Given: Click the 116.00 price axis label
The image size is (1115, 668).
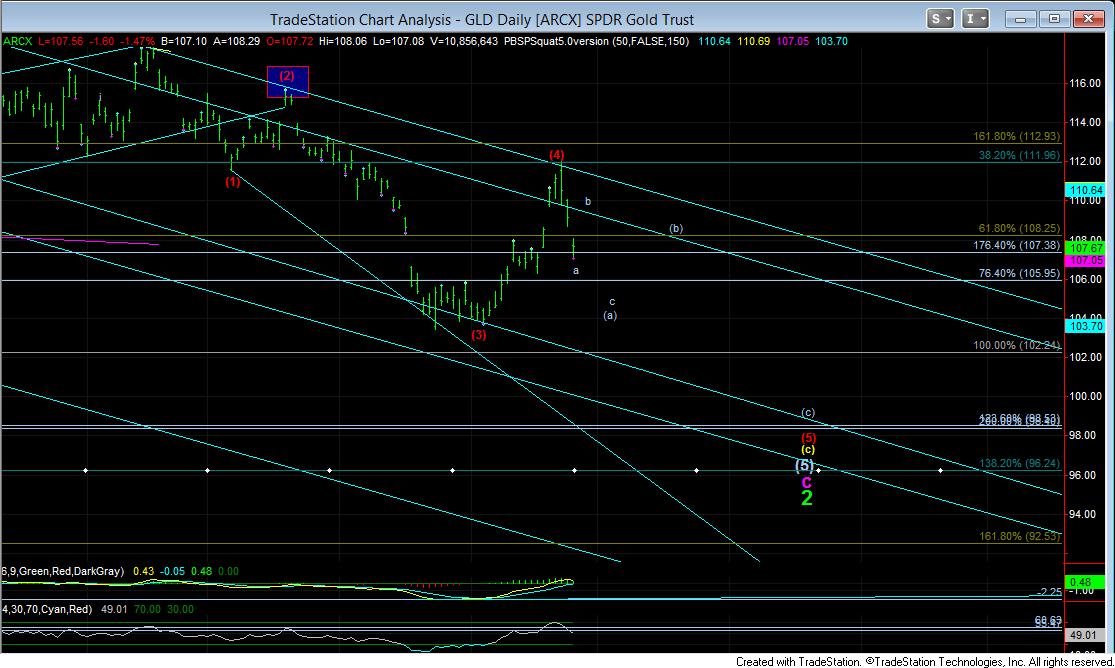Looking at the screenshot, I should (x=1085, y=83).
